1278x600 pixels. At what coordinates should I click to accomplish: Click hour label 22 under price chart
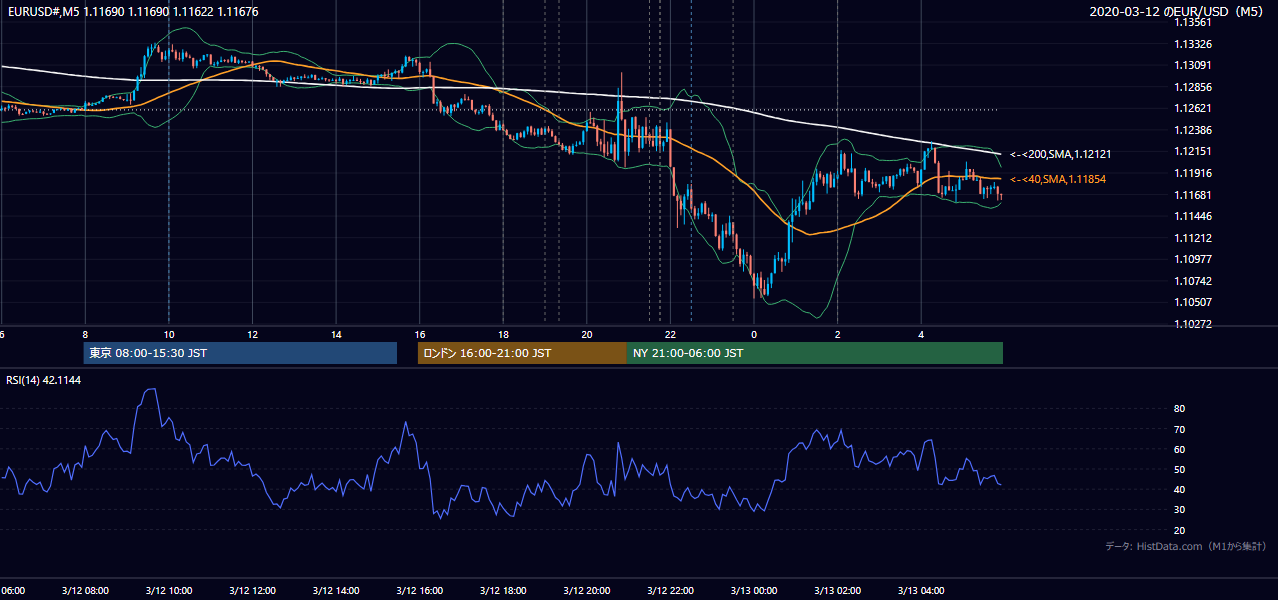(x=670, y=335)
